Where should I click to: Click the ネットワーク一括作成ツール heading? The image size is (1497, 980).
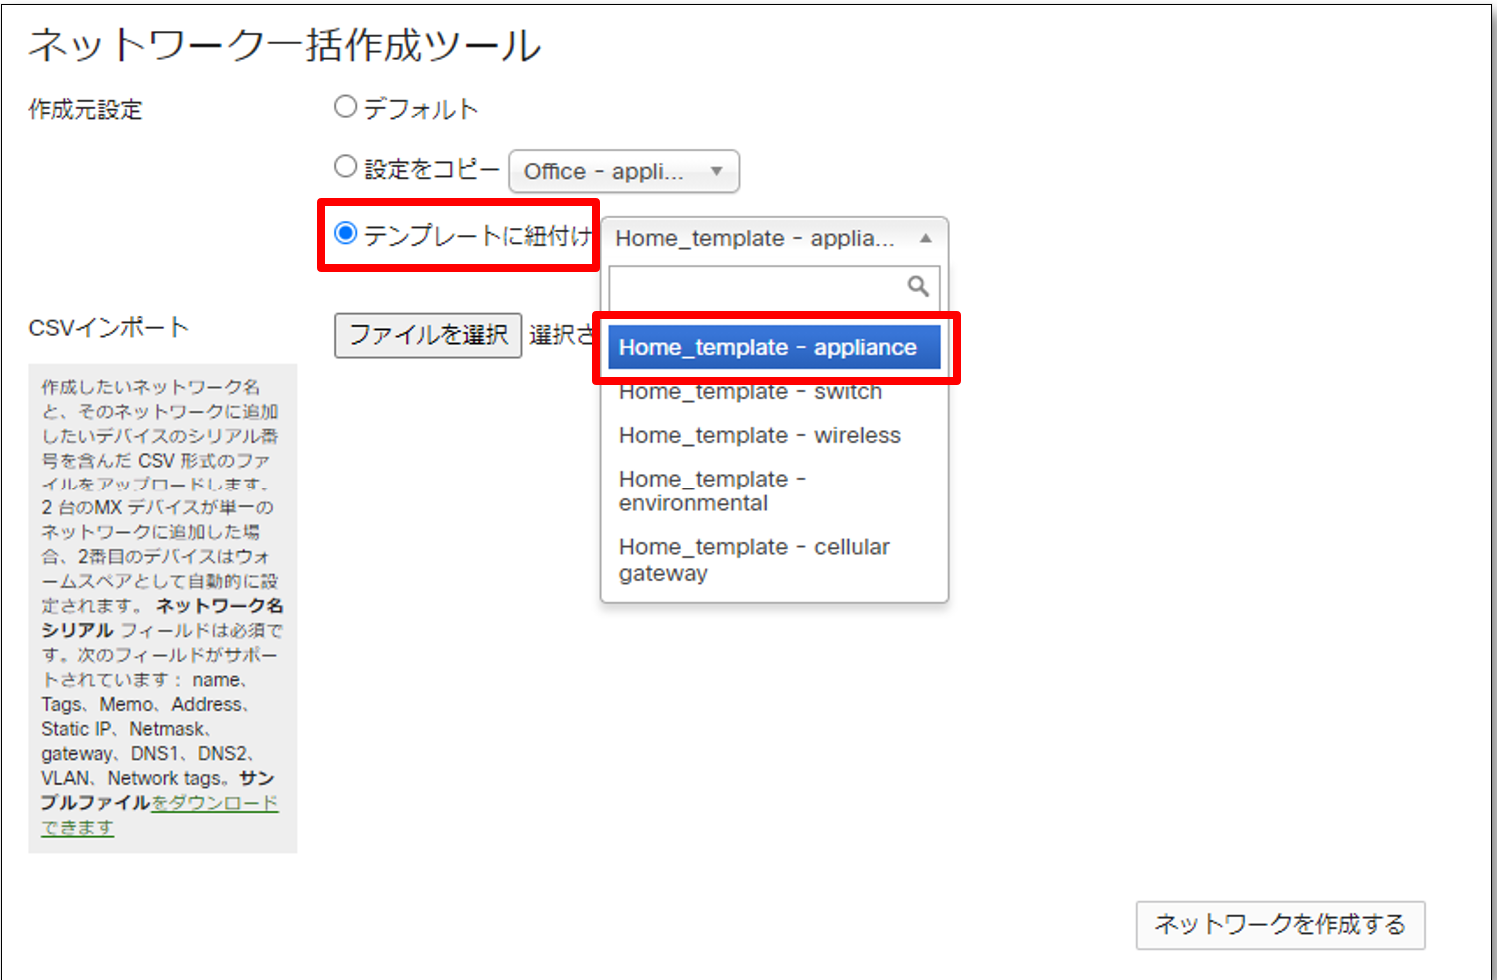point(285,45)
